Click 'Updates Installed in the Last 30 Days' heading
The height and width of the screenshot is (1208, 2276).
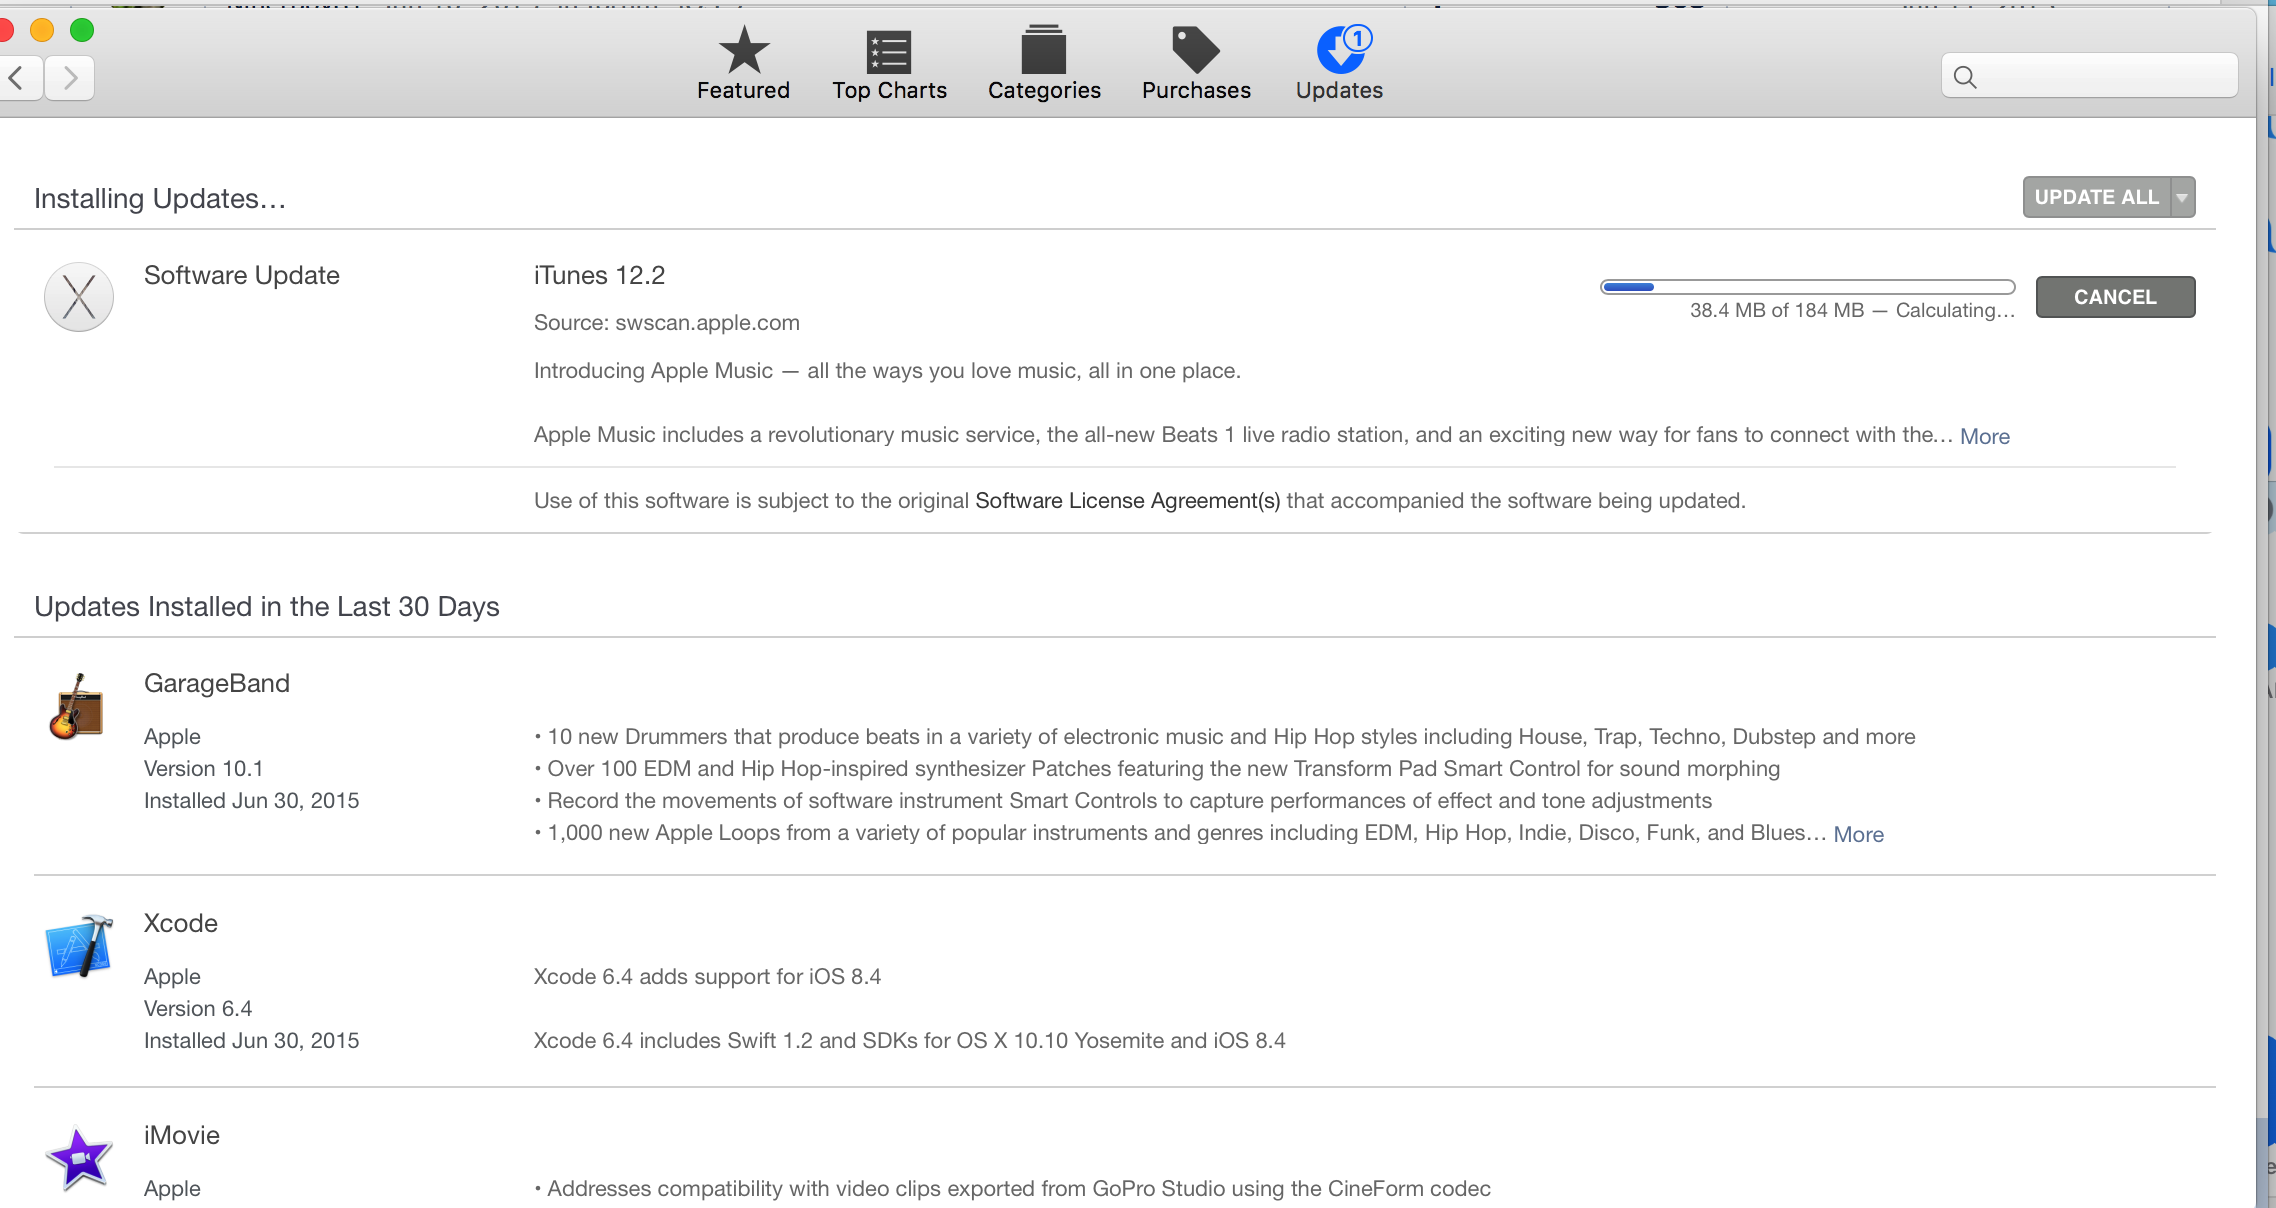[x=267, y=606]
